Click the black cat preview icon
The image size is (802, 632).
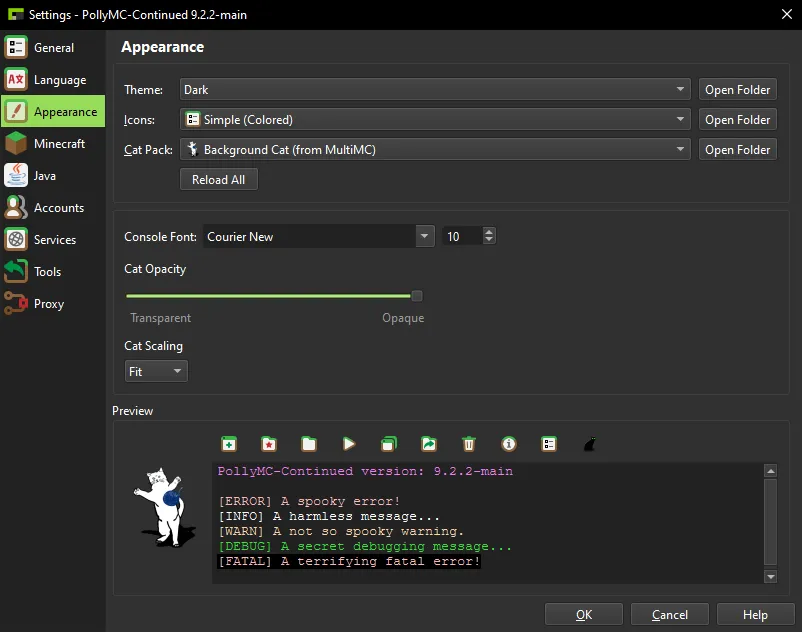coord(589,444)
